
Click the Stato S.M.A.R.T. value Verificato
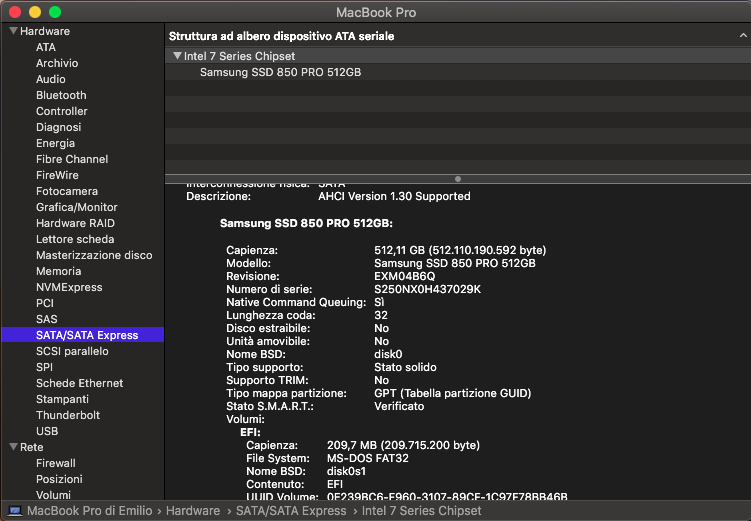(399, 406)
